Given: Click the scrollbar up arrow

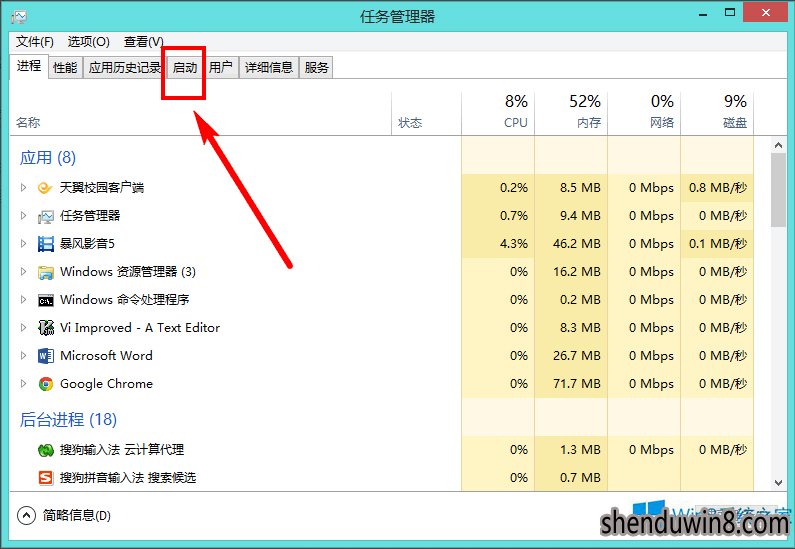Looking at the screenshot, I should click(x=778, y=145).
